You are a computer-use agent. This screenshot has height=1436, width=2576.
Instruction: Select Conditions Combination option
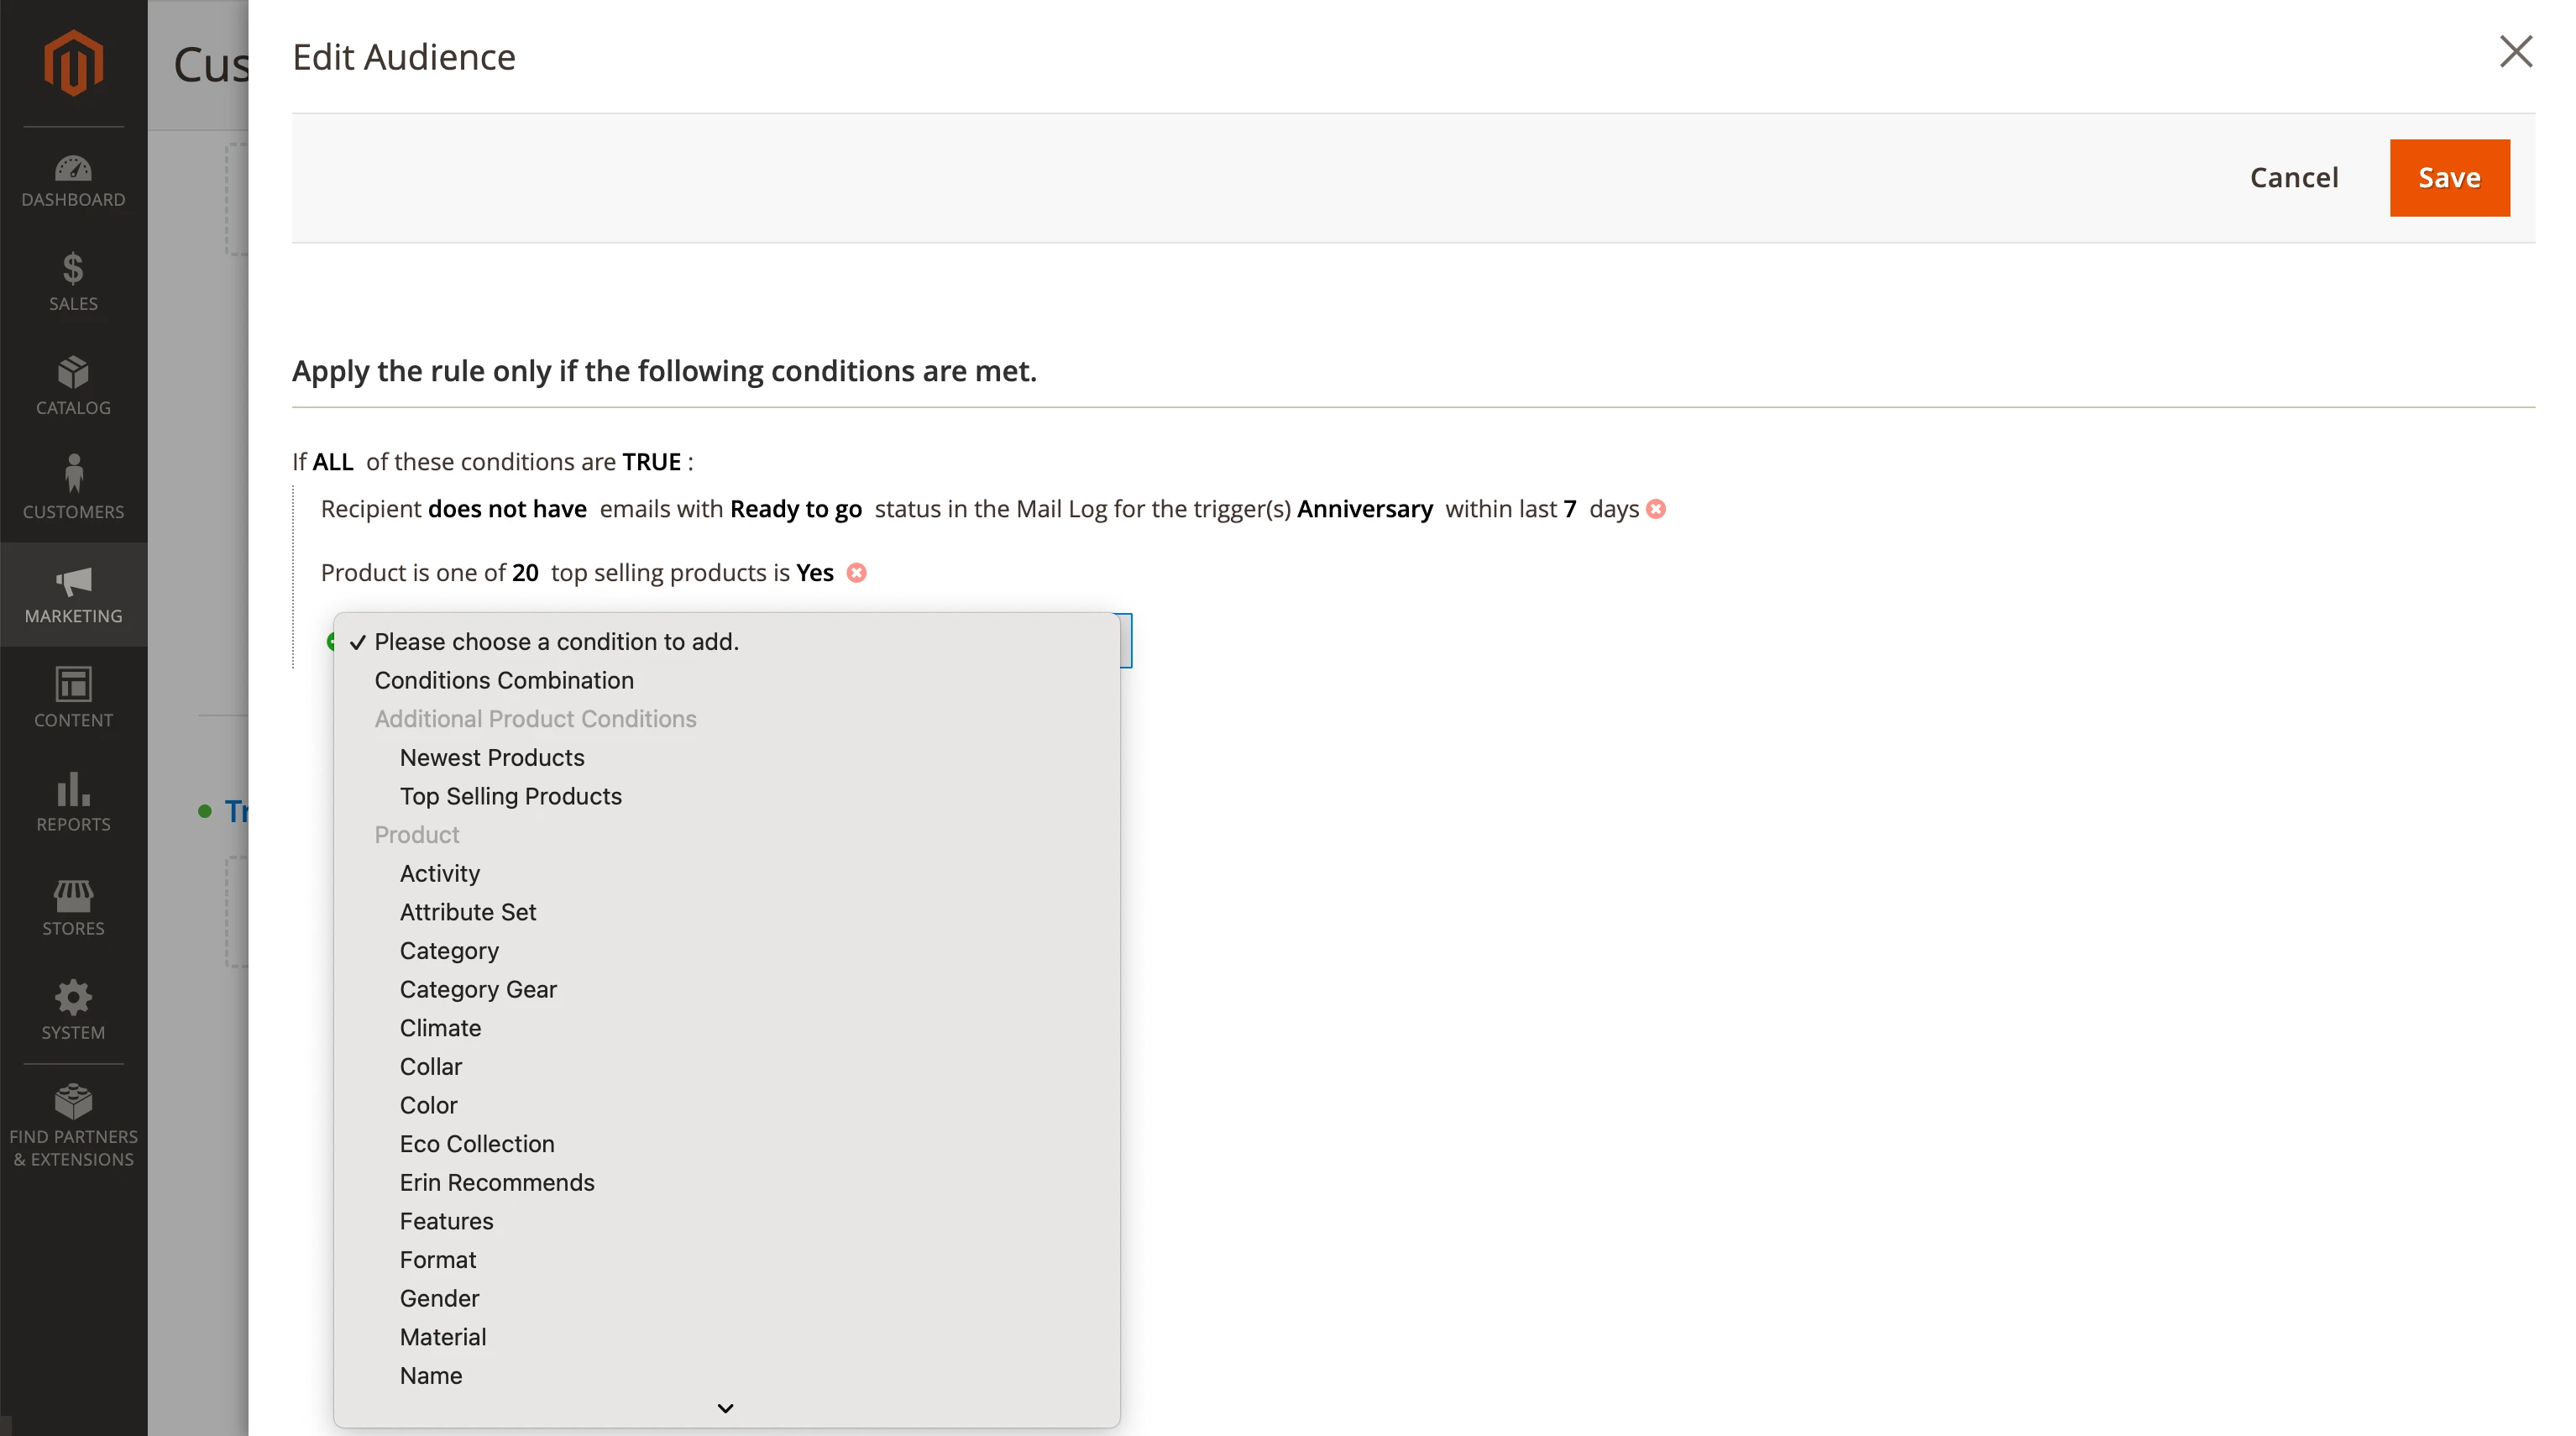coord(504,680)
